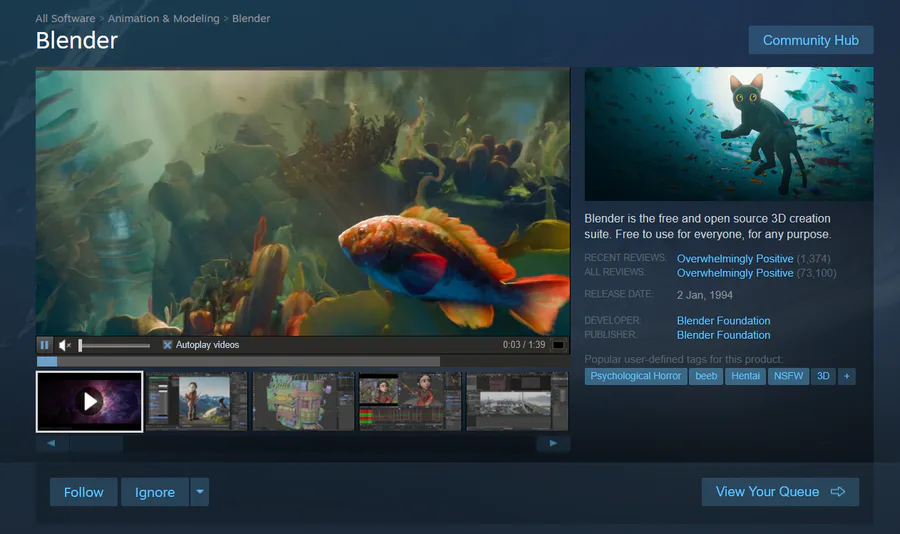Open publisher Blender Foundation link
The image size is (900, 534).
coord(723,335)
